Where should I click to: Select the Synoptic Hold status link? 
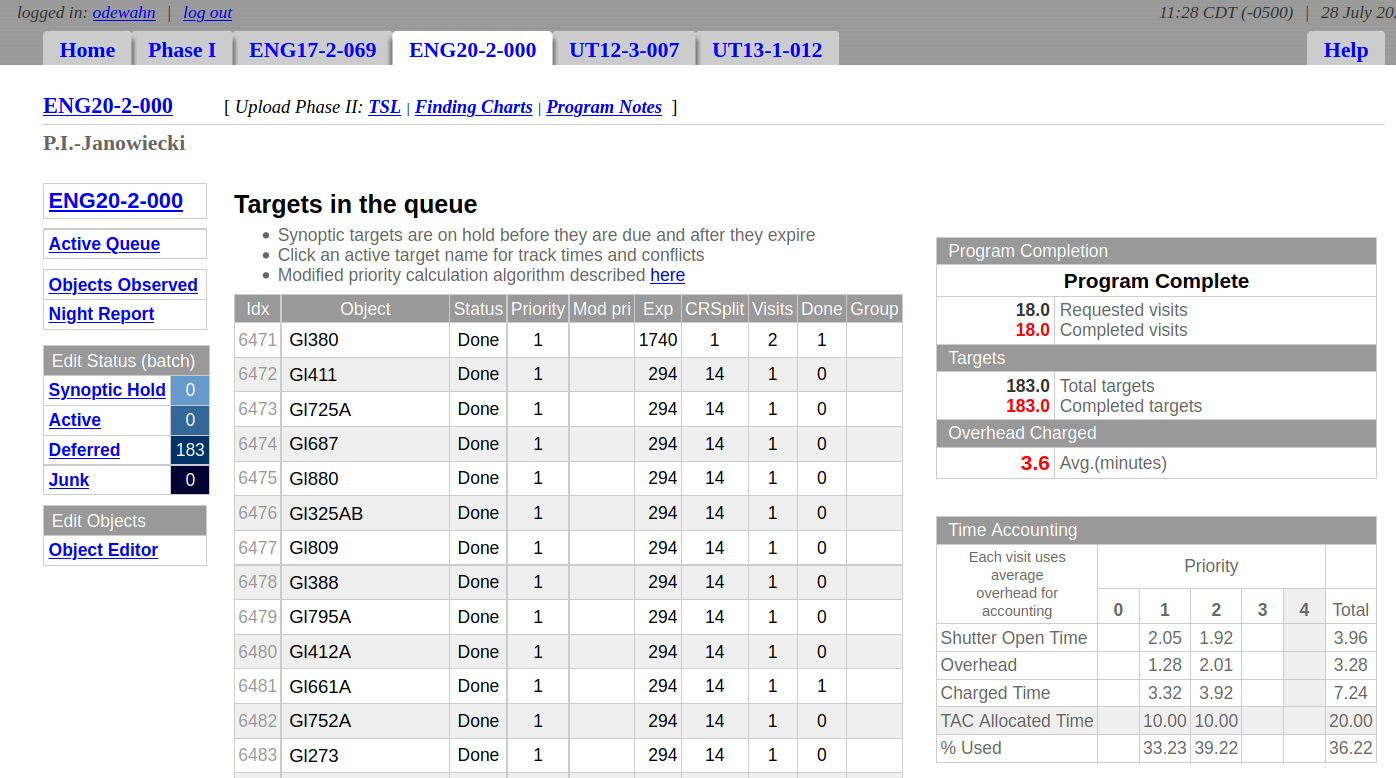pyautogui.click(x=107, y=390)
